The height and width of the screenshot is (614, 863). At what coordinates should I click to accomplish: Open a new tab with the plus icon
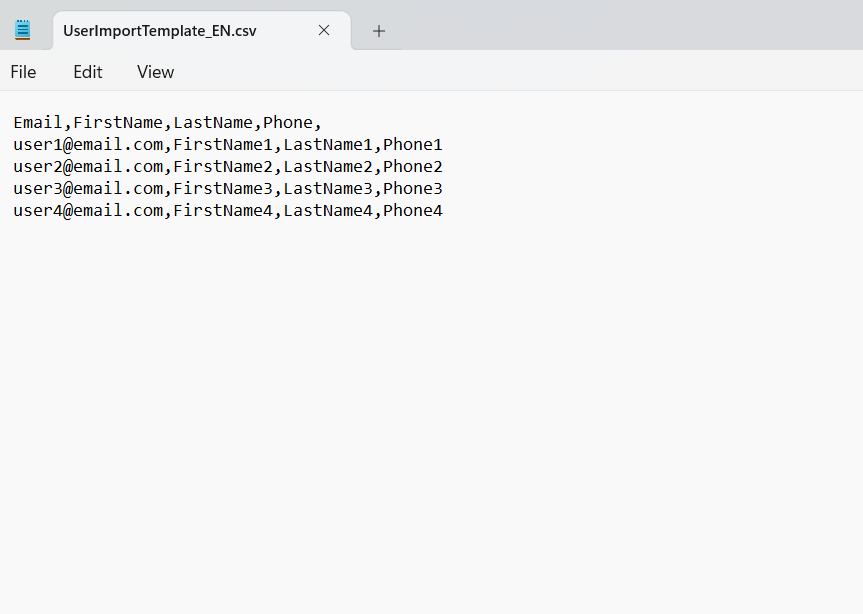click(x=378, y=31)
